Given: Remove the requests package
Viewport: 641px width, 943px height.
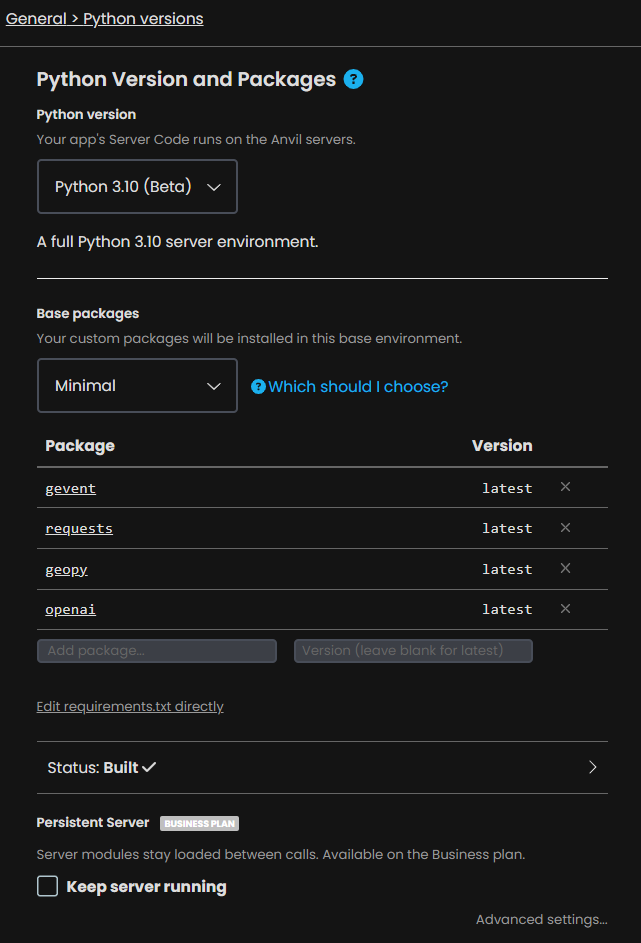Looking at the screenshot, I should (565, 527).
